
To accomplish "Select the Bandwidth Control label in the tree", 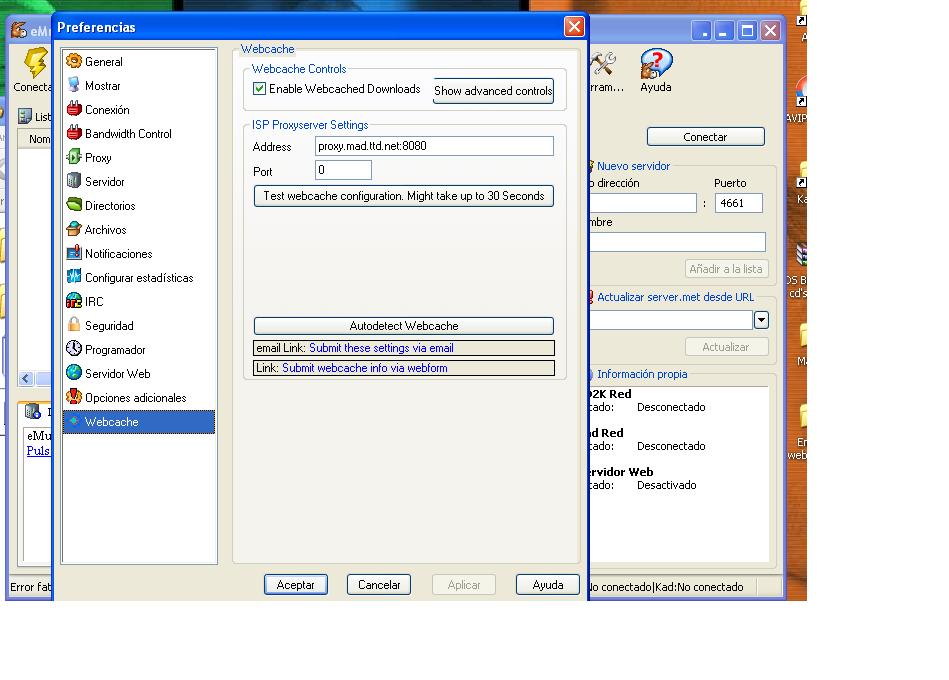I will click(x=128, y=134).
